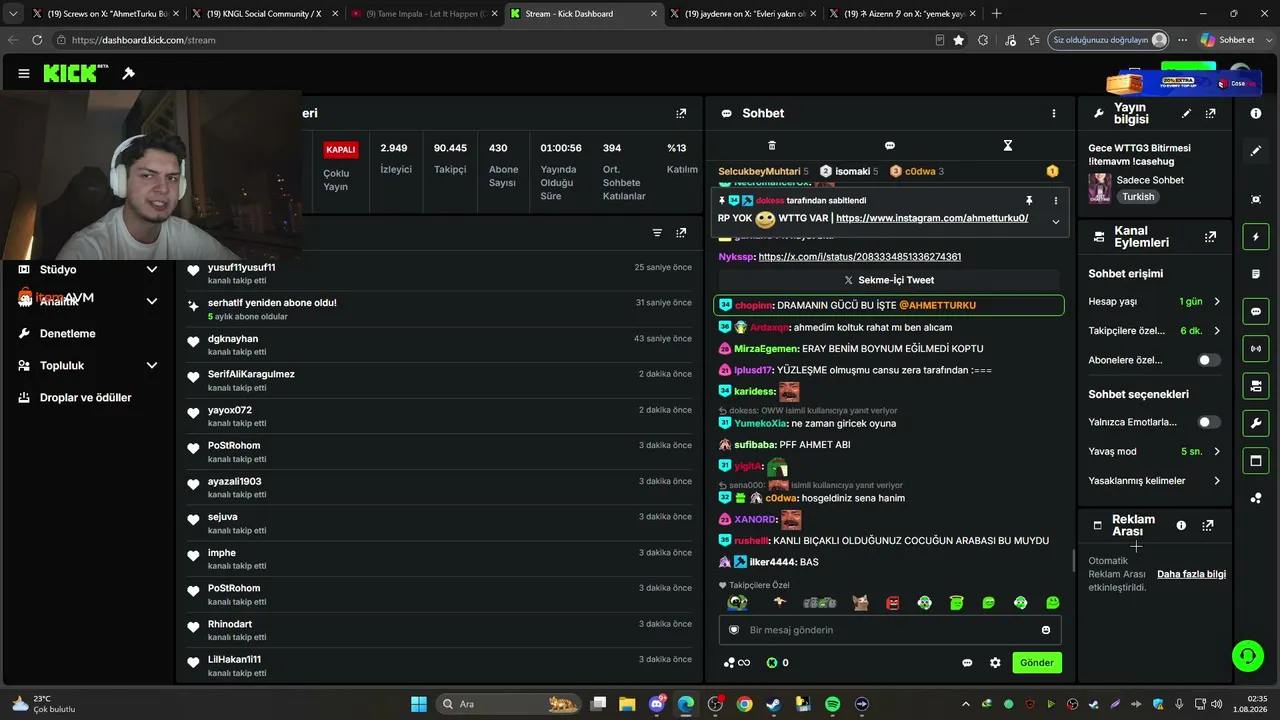Image resolution: width=1280 pixels, height=720 pixels.
Task: Click the Sekme-İçi Tweet button
Action: pos(889,280)
